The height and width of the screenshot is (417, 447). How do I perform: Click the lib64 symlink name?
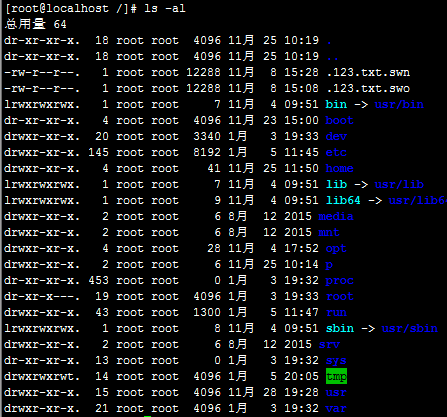click(x=343, y=200)
